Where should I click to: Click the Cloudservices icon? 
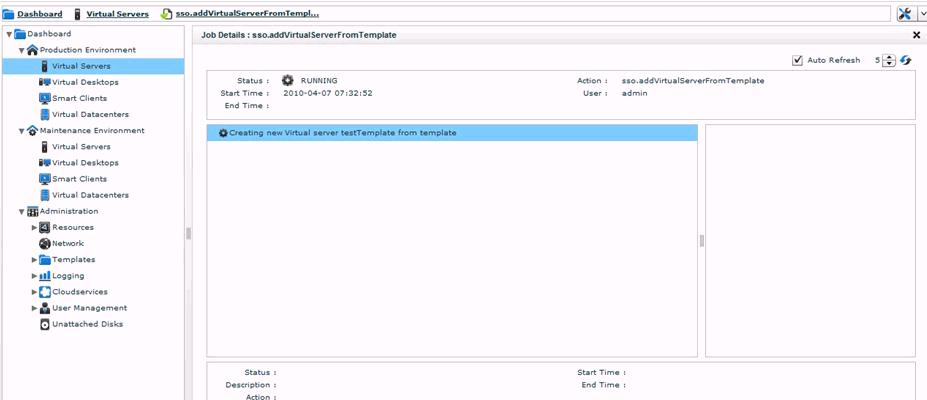44,292
